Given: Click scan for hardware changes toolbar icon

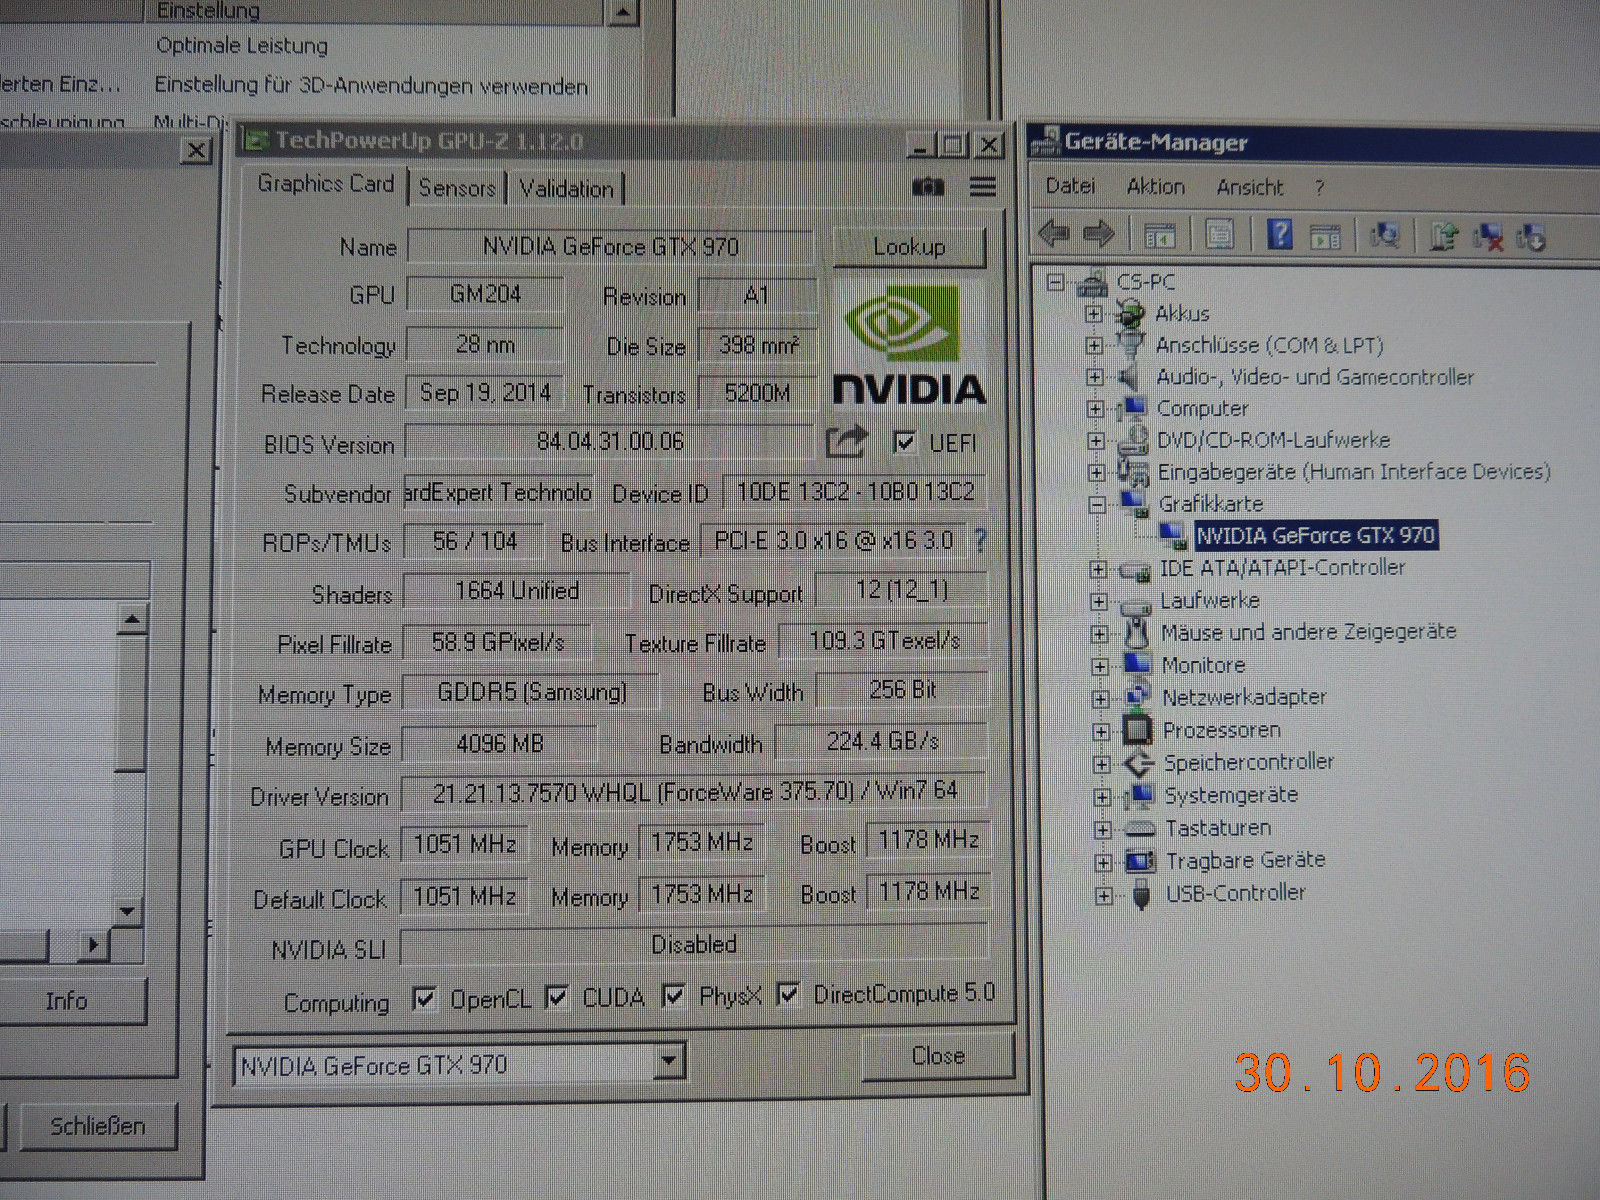Looking at the screenshot, I should (x=1385, y=236).
